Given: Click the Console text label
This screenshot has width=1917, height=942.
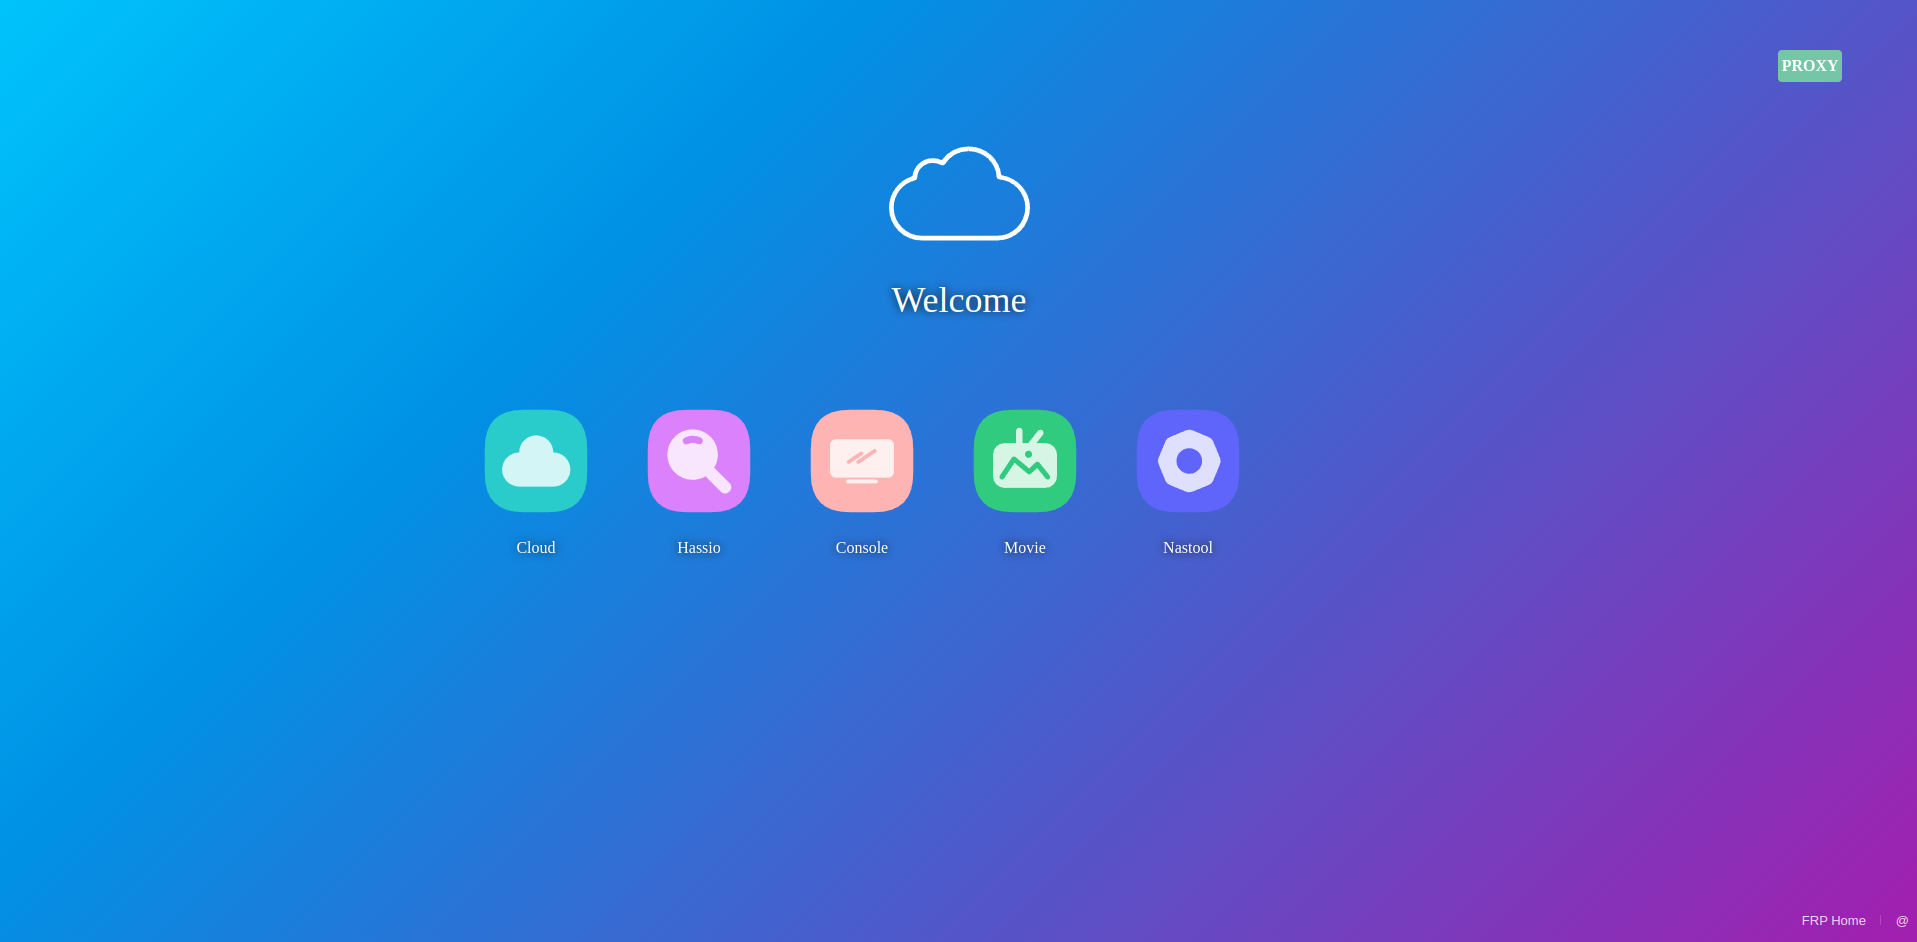Looking at the screenshot, I should [861, 548].
